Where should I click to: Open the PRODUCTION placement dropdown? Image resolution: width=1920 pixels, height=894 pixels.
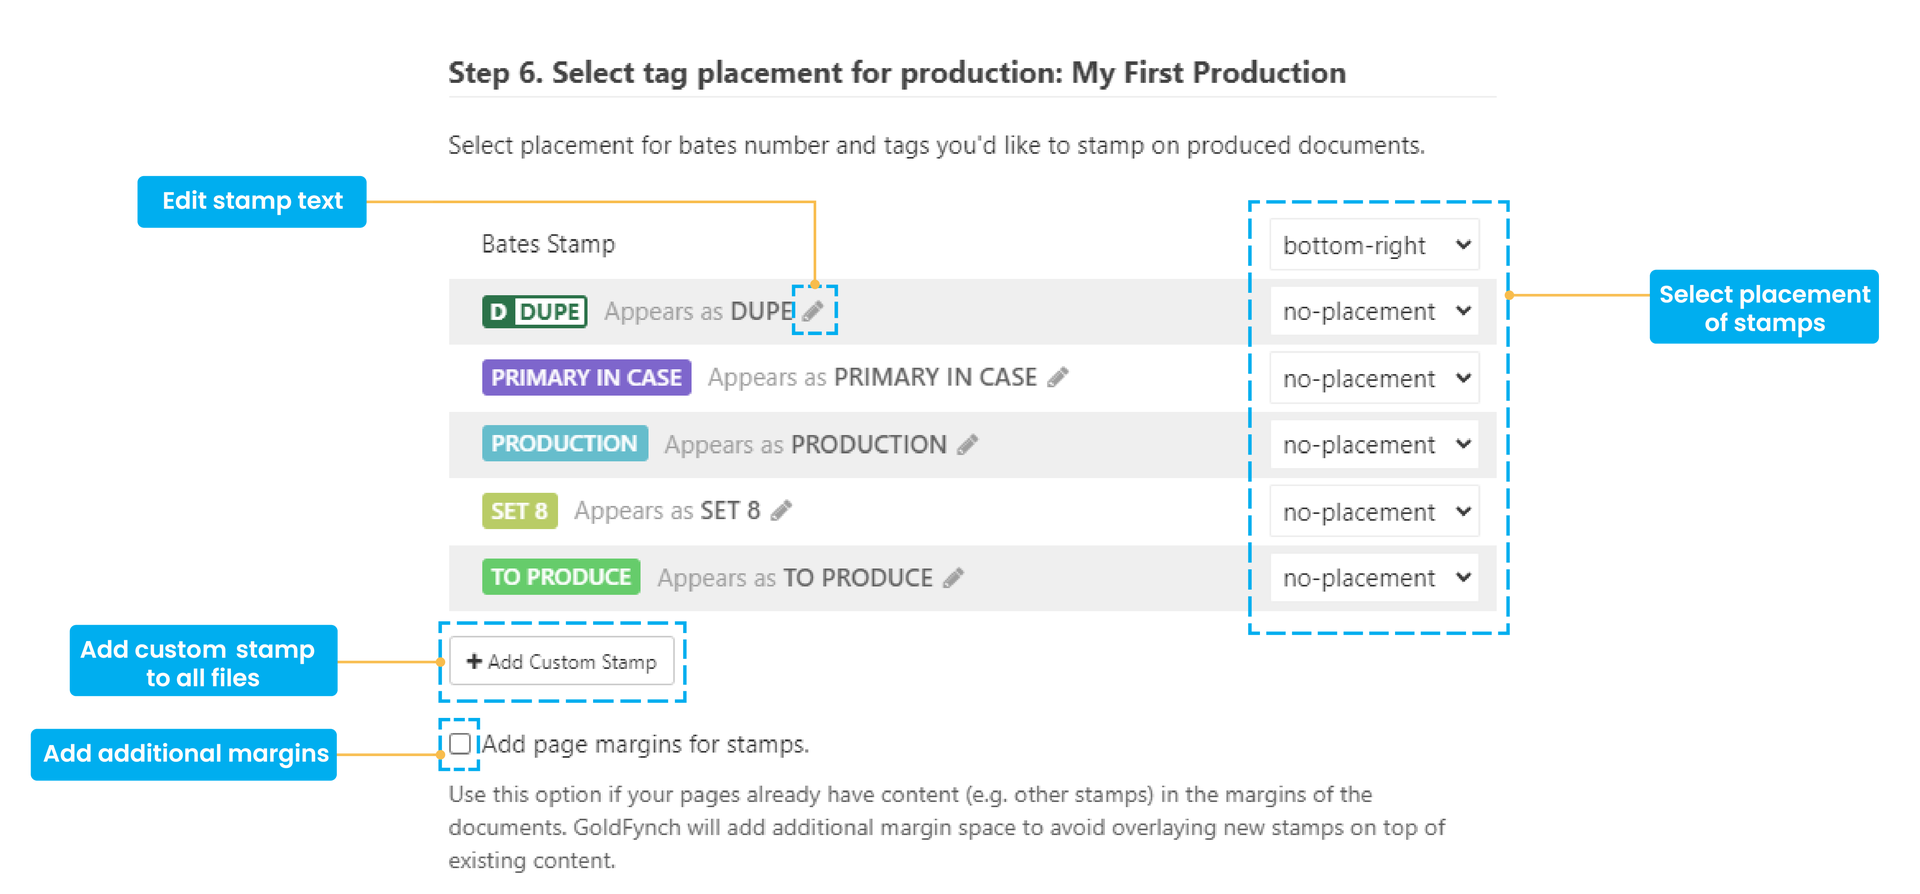coord(1374,444)
